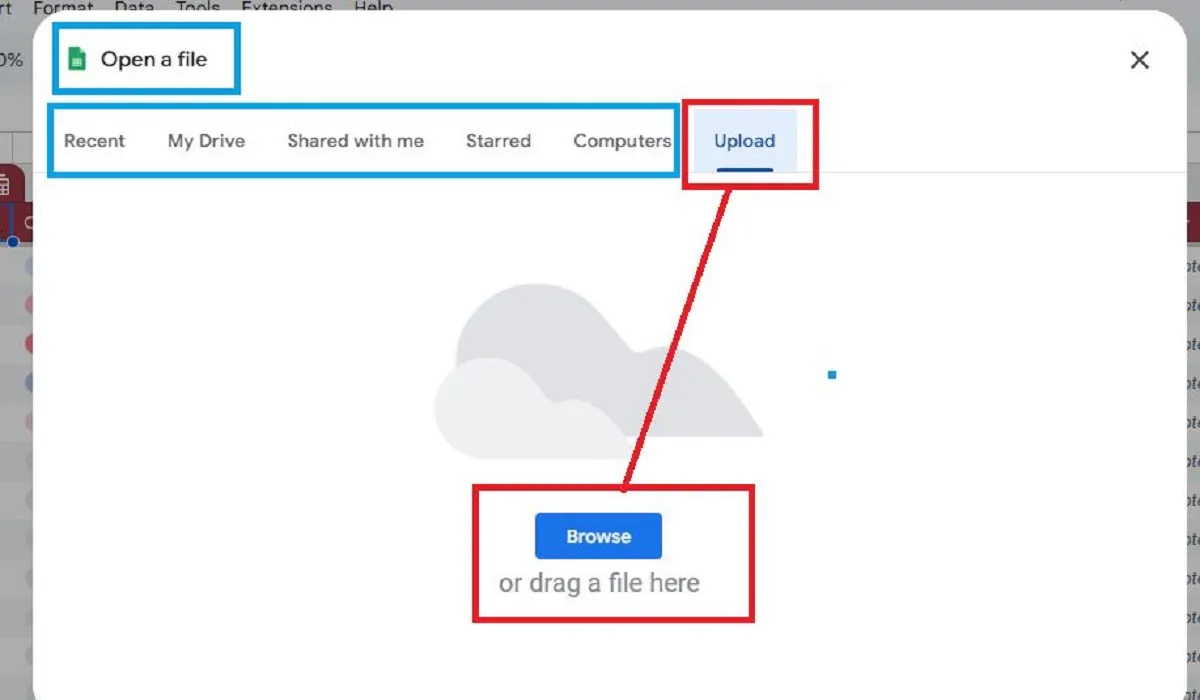The height and width of the screenshot is (700, 1200).
Task: Go to the Starred tab
Action: coord(498,141)
